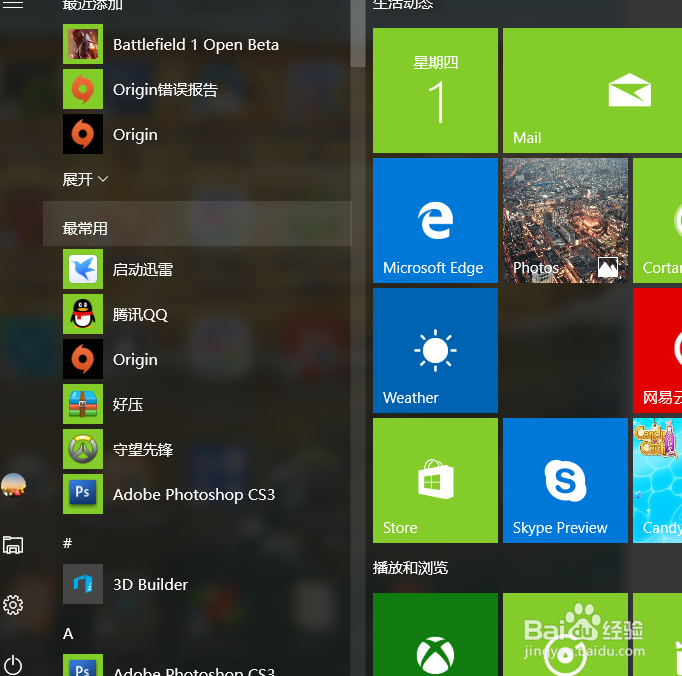
Task: Open 3D Builder app
Action: [x=197, y=584]
